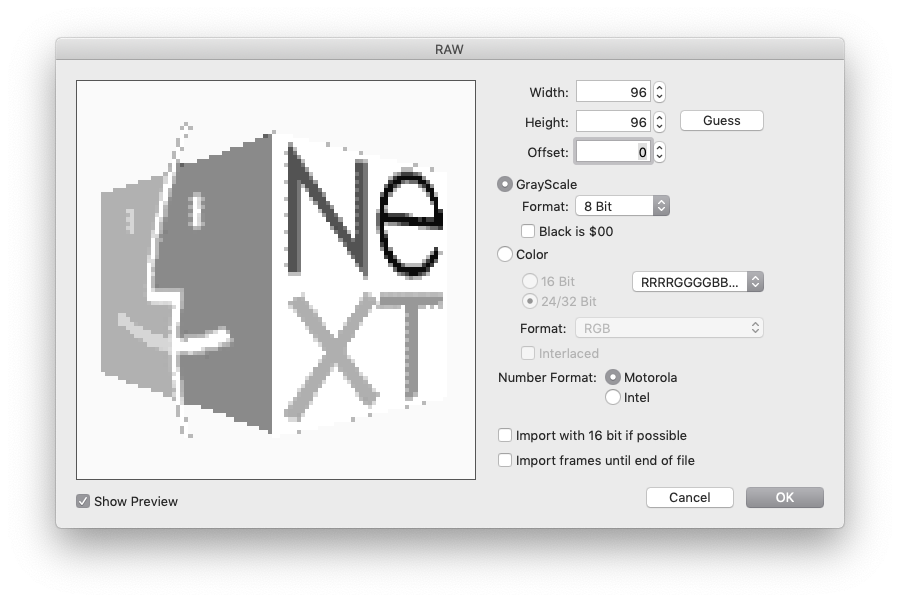Screen dimensions: 900x602
Task: Toggle the Interlaced checkbox
Action: click(527, 353)
